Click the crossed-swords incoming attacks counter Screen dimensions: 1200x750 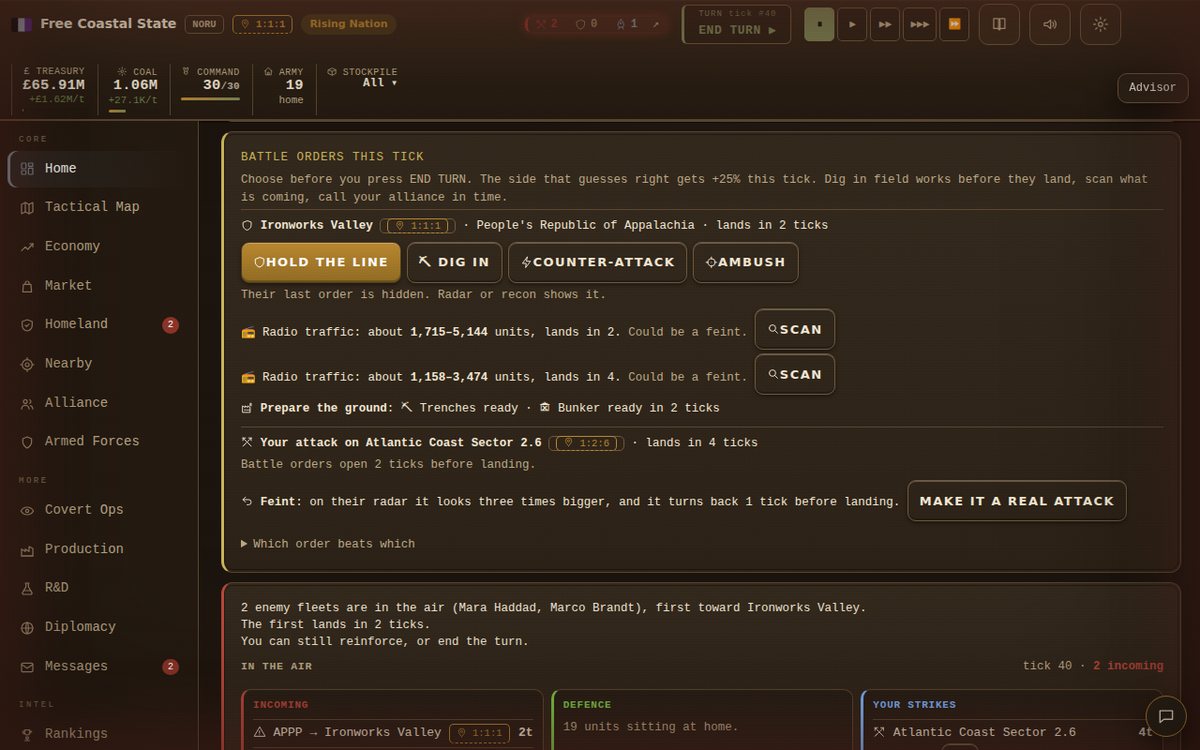(547, 24)
